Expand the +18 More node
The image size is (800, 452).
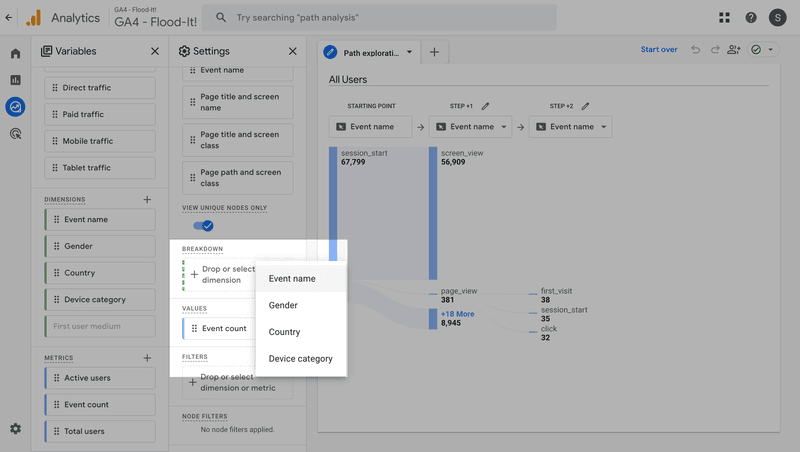click(457, 314)
